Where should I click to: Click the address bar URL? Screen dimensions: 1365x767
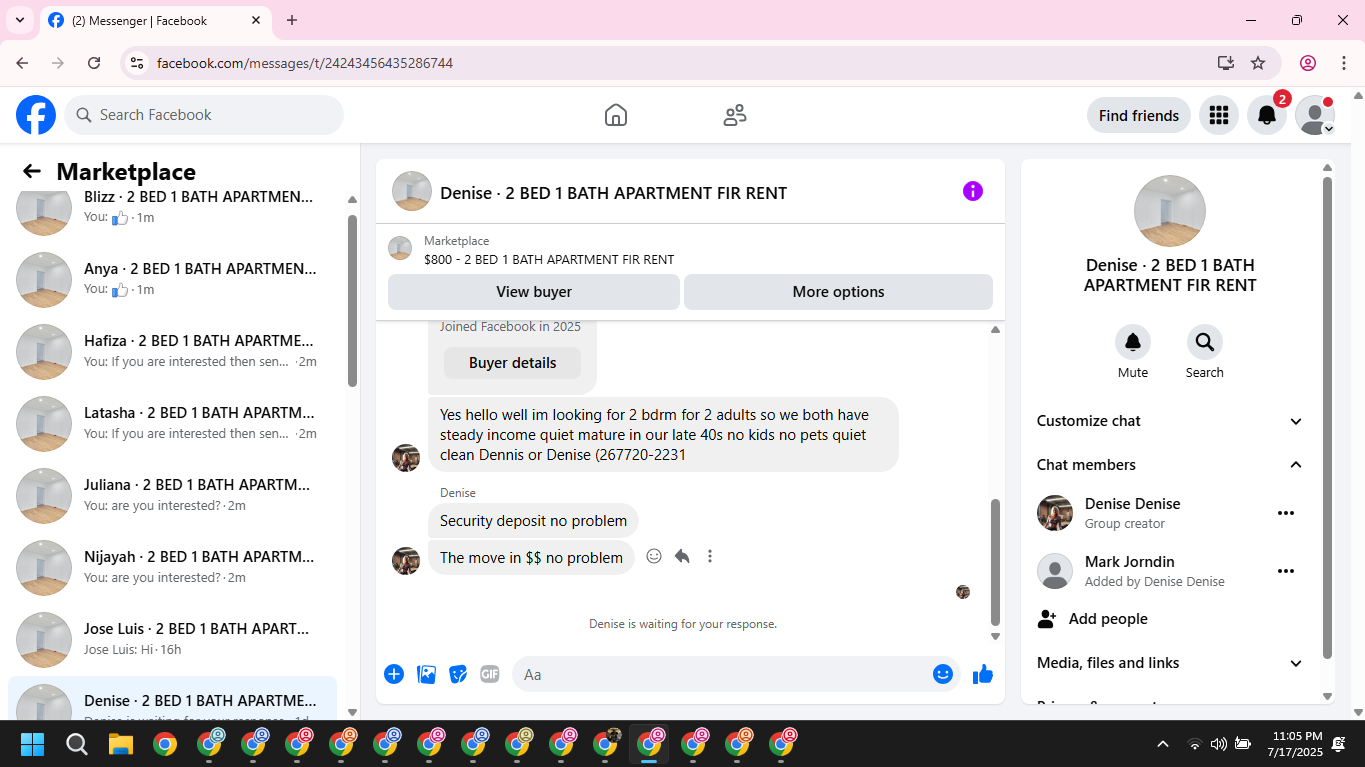tap(305, 63)
